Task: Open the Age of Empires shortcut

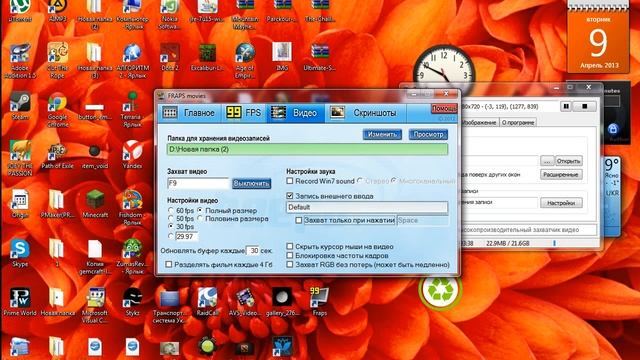Action: tap(244, 60)
